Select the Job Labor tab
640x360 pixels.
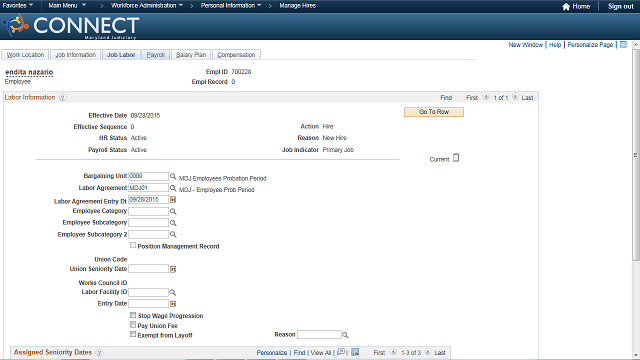click(x=121, y=55)
